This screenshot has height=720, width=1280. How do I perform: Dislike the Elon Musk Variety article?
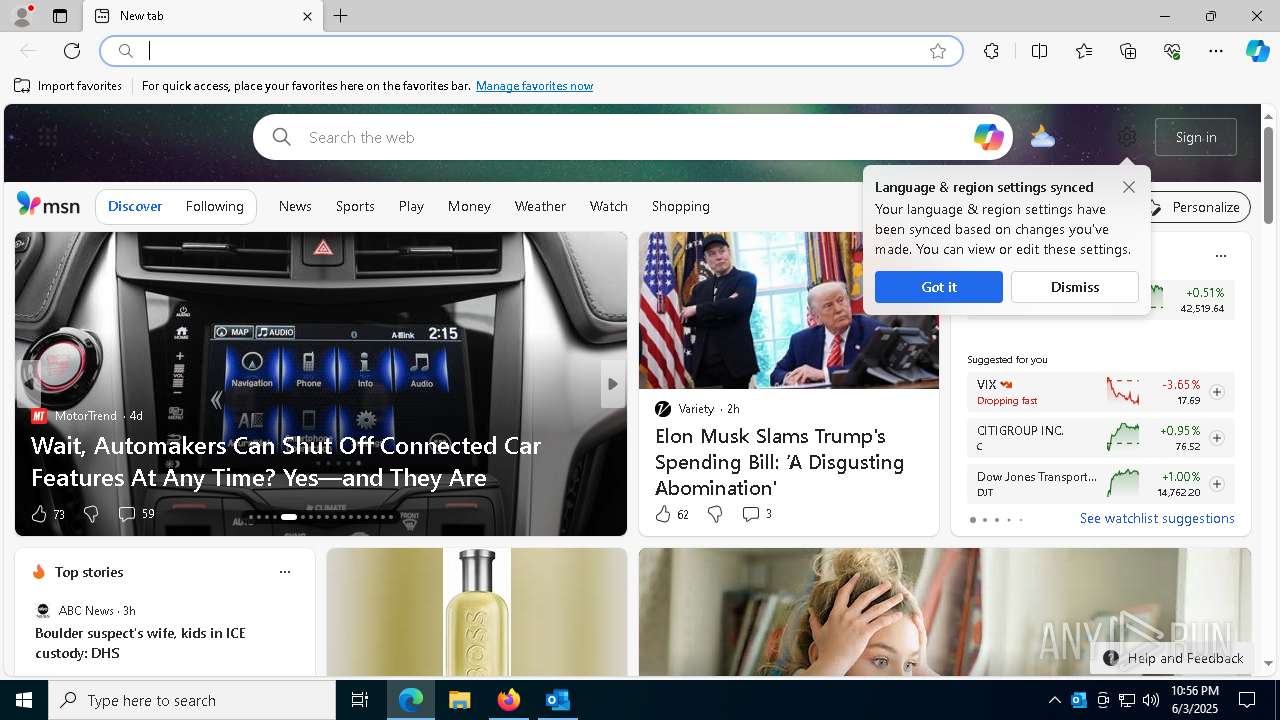coord(715,514)
